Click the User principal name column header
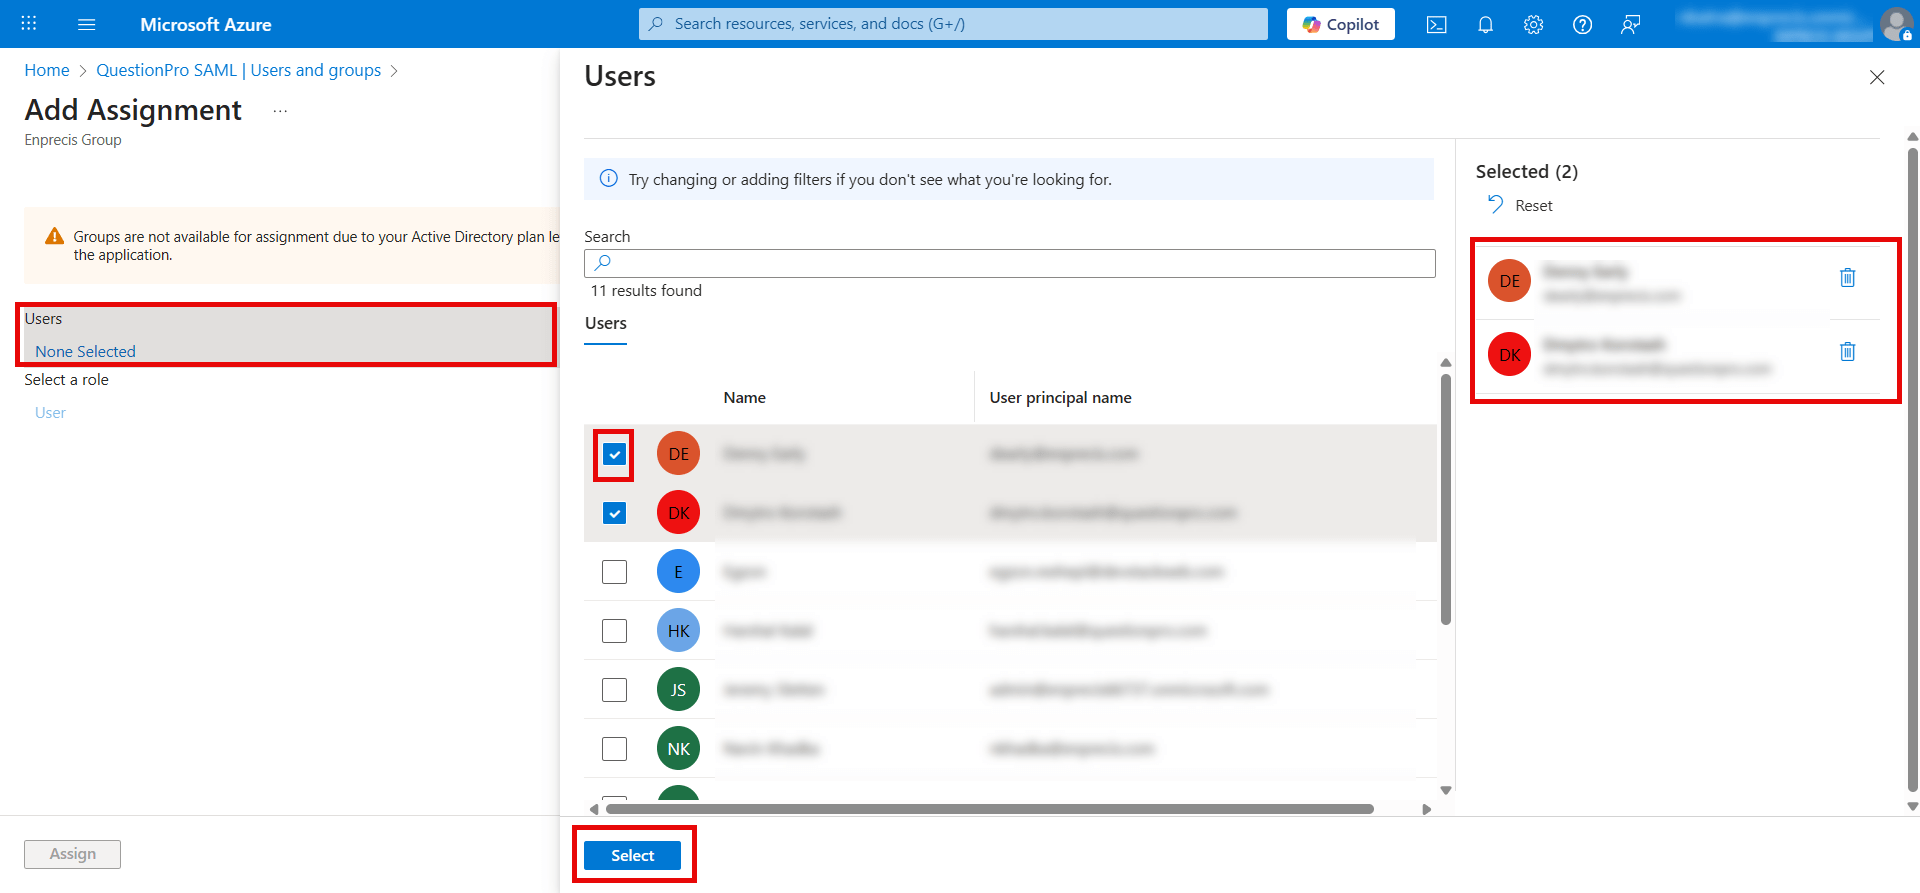The height and width of the screenshot is (893, 1920). tap(1060, 398)
